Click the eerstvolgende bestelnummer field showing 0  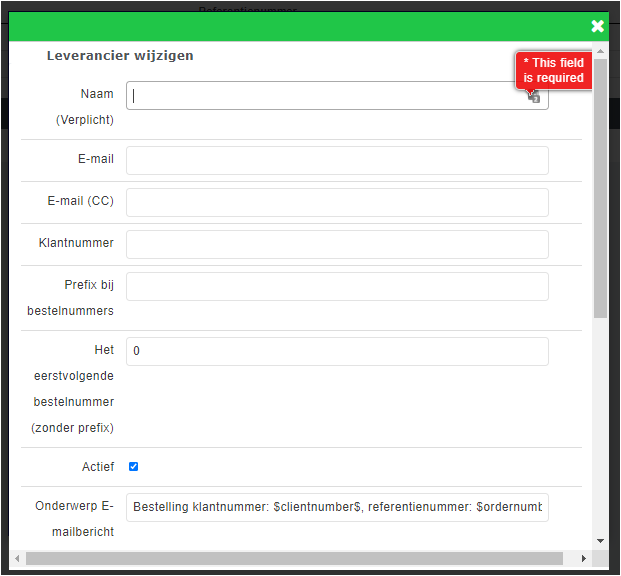[x=337, y=351]
